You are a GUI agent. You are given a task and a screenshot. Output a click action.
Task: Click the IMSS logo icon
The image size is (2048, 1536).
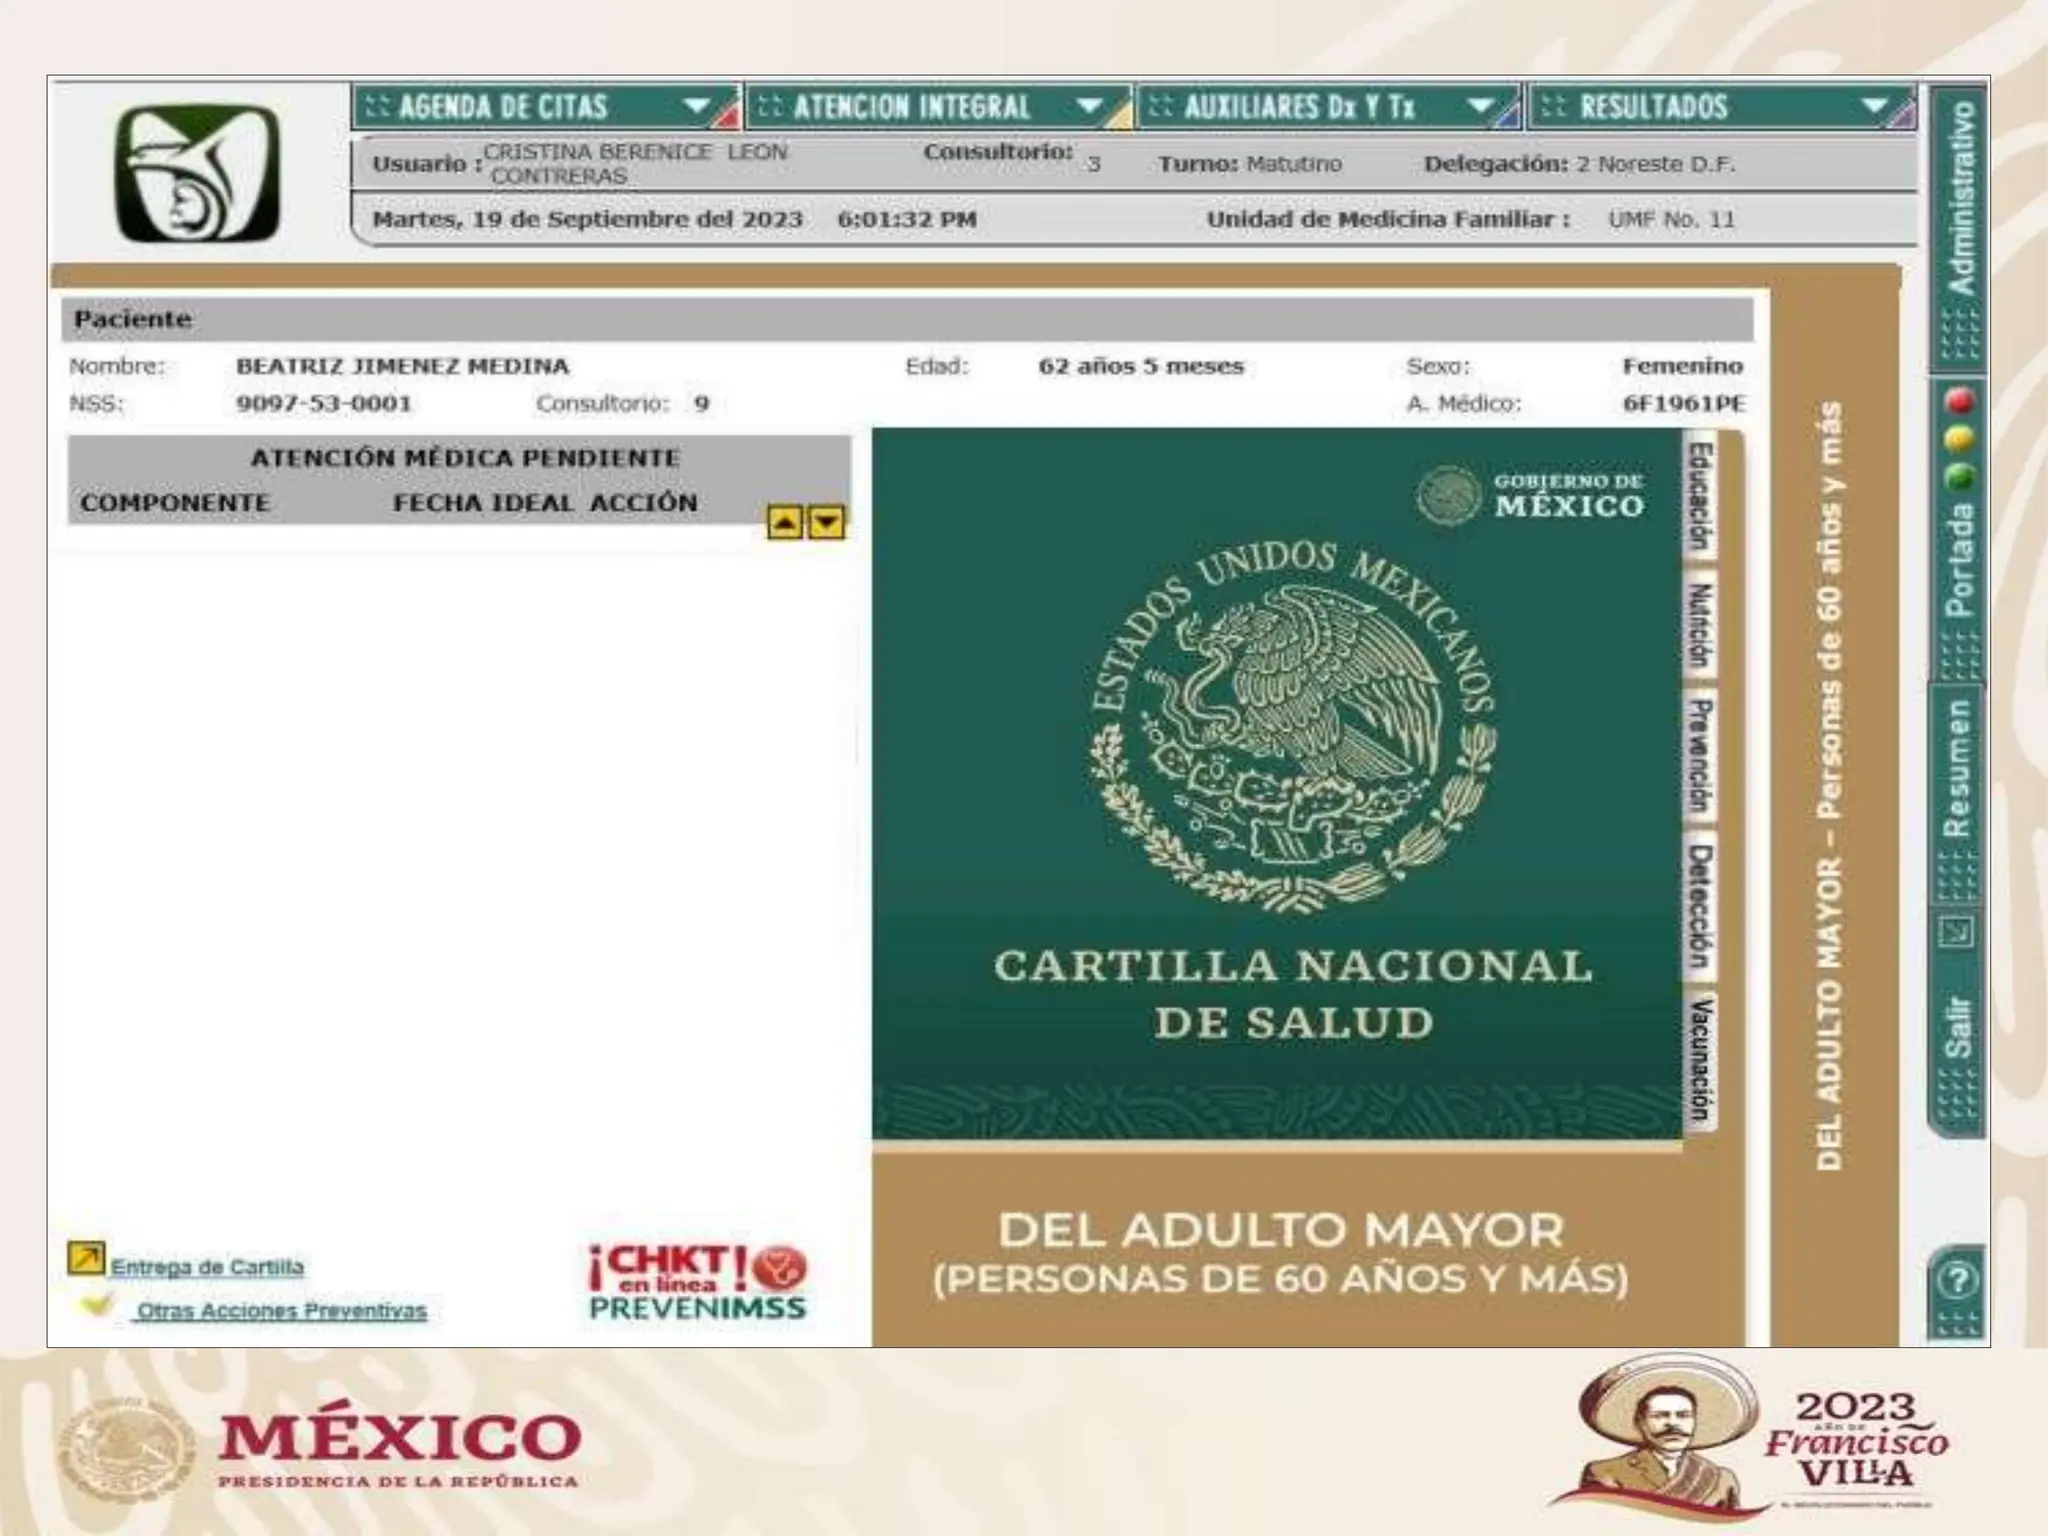tap(197, 175)
